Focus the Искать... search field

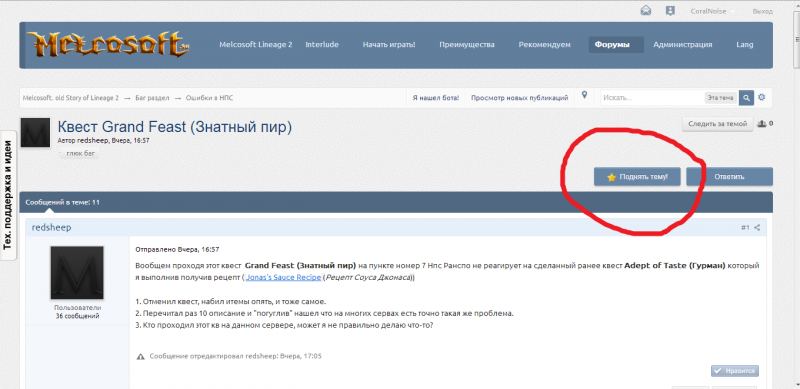click(x=652, y=98)
